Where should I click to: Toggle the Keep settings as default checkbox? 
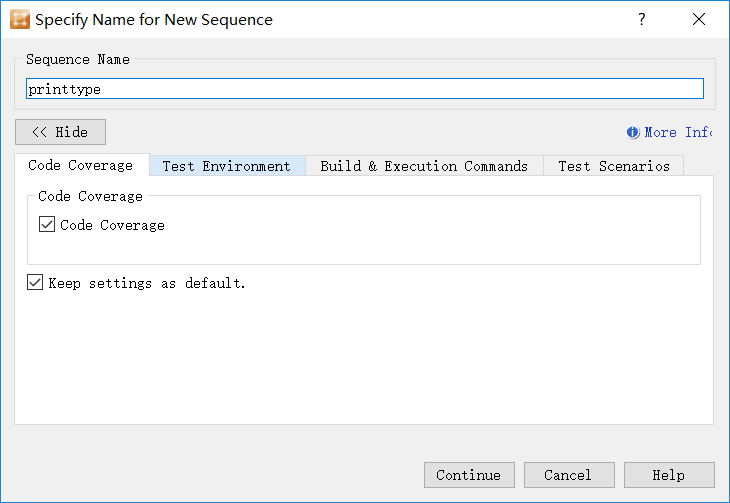click(x=36, y=283)
